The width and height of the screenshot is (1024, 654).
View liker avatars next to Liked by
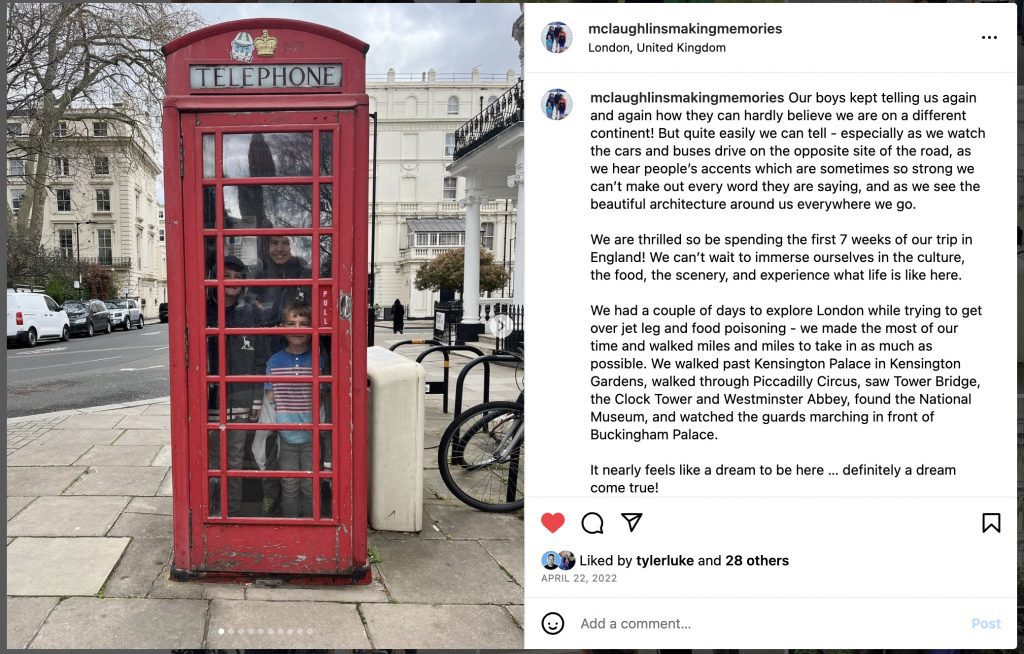(558, 561)
